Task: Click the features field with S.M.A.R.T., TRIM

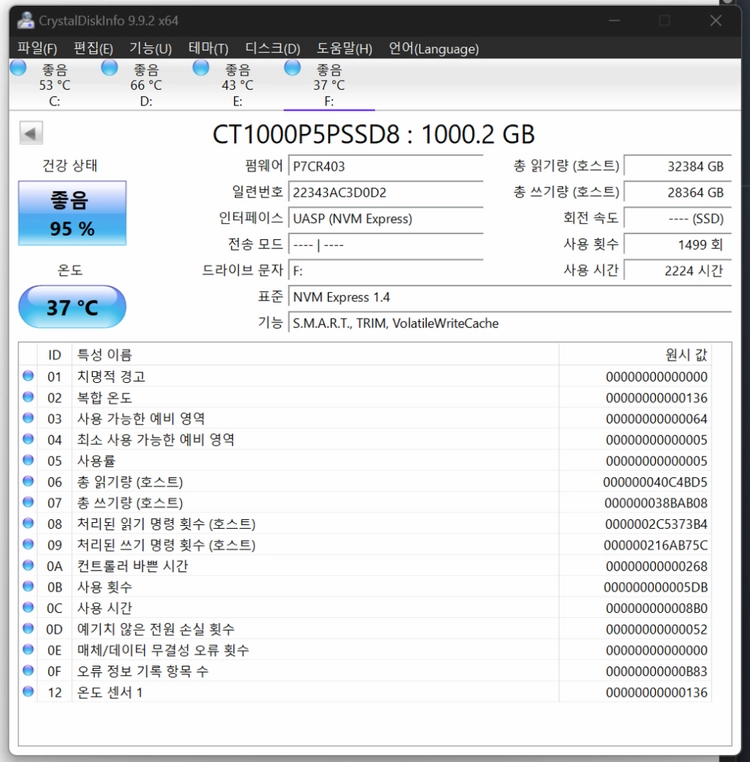Action: click(x=510, y=323)
